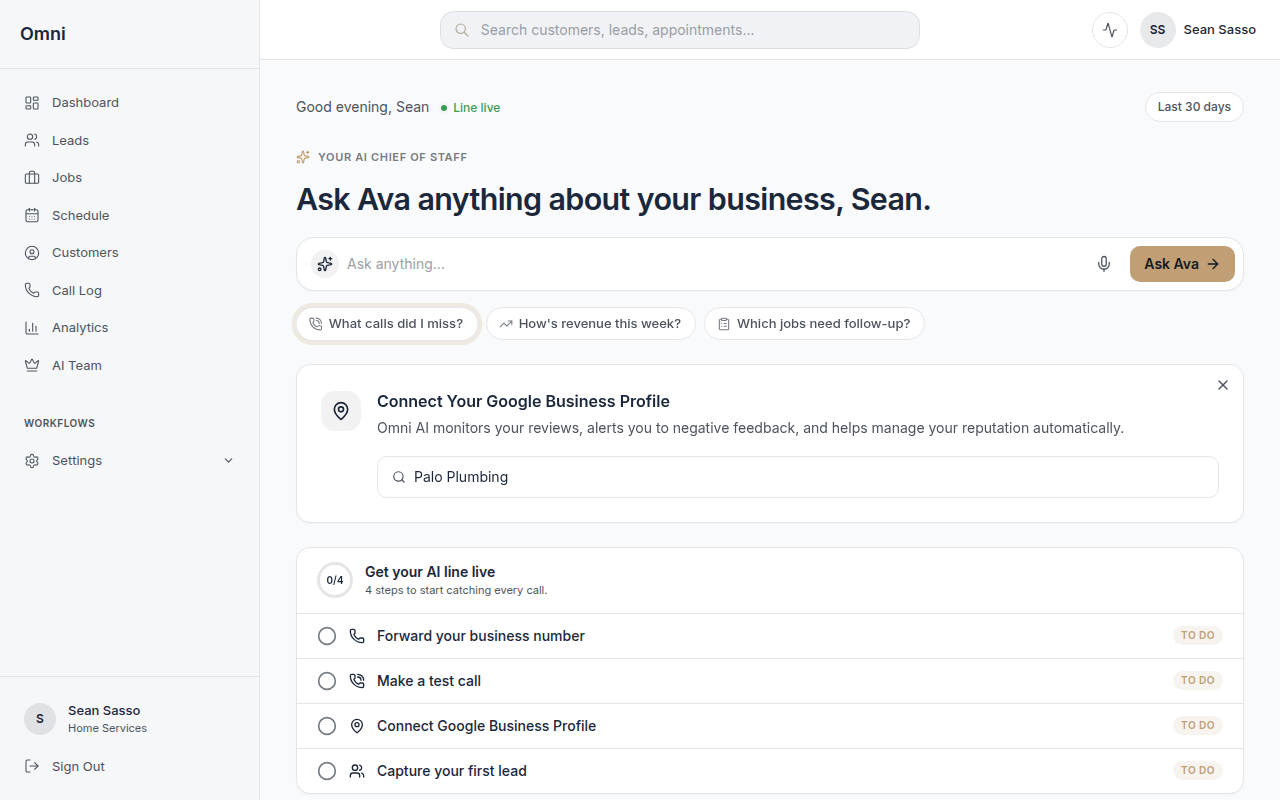
Task: Focus the Ask anything input
Action: tap(714, 264)
